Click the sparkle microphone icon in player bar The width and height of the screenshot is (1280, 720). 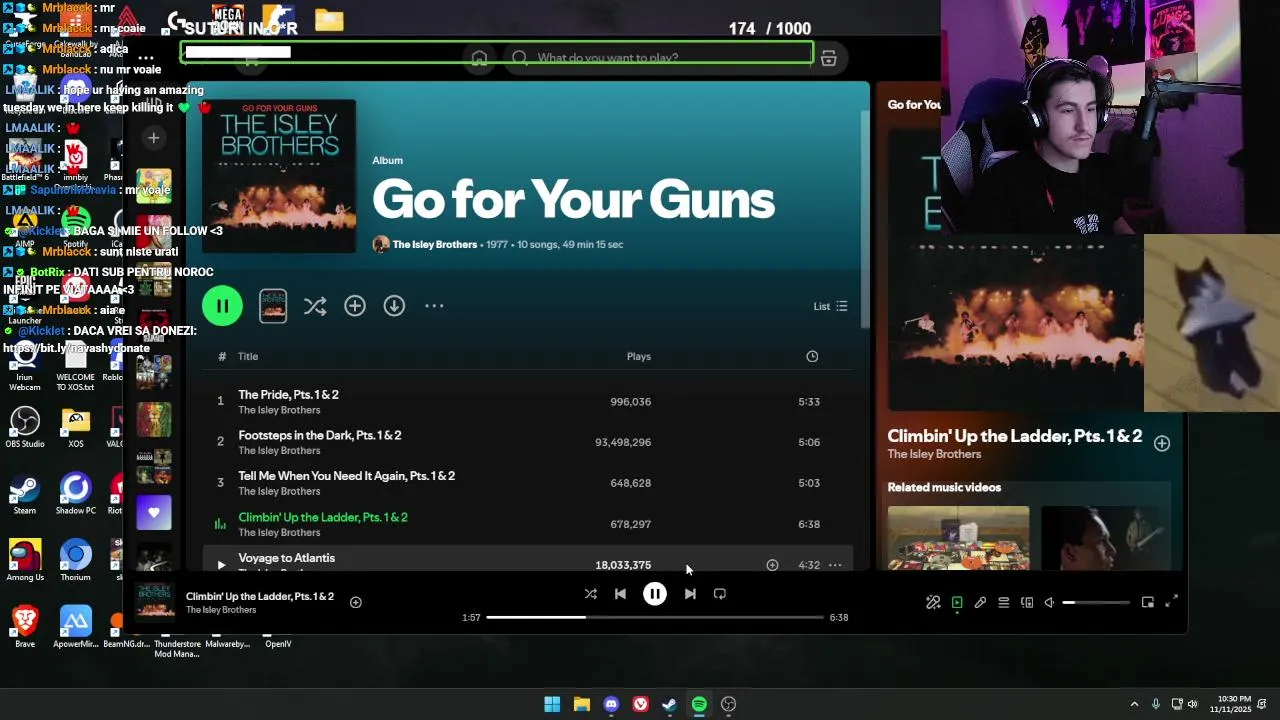933,602
